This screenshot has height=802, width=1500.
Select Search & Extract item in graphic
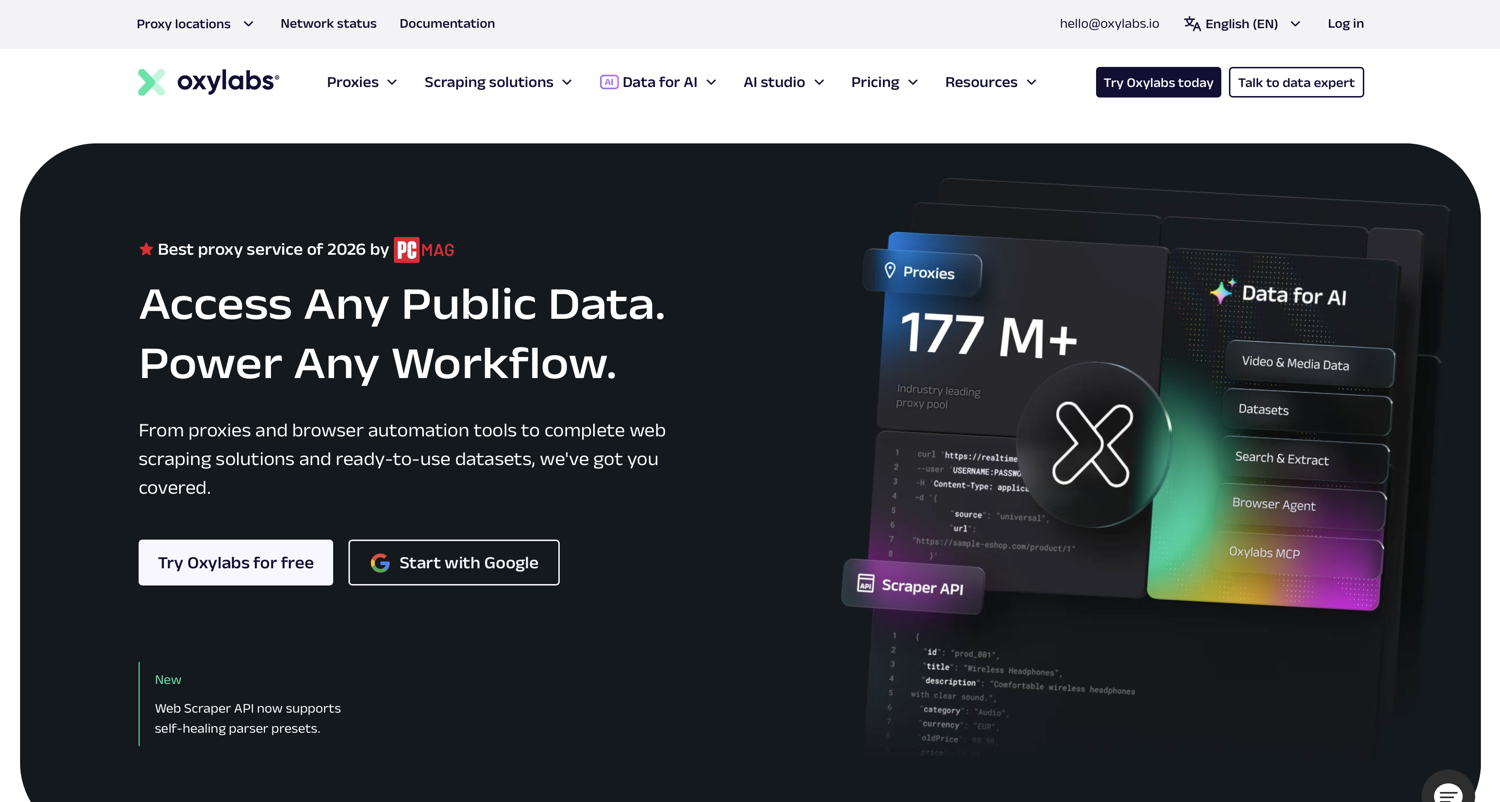(x=1305, y=459)
